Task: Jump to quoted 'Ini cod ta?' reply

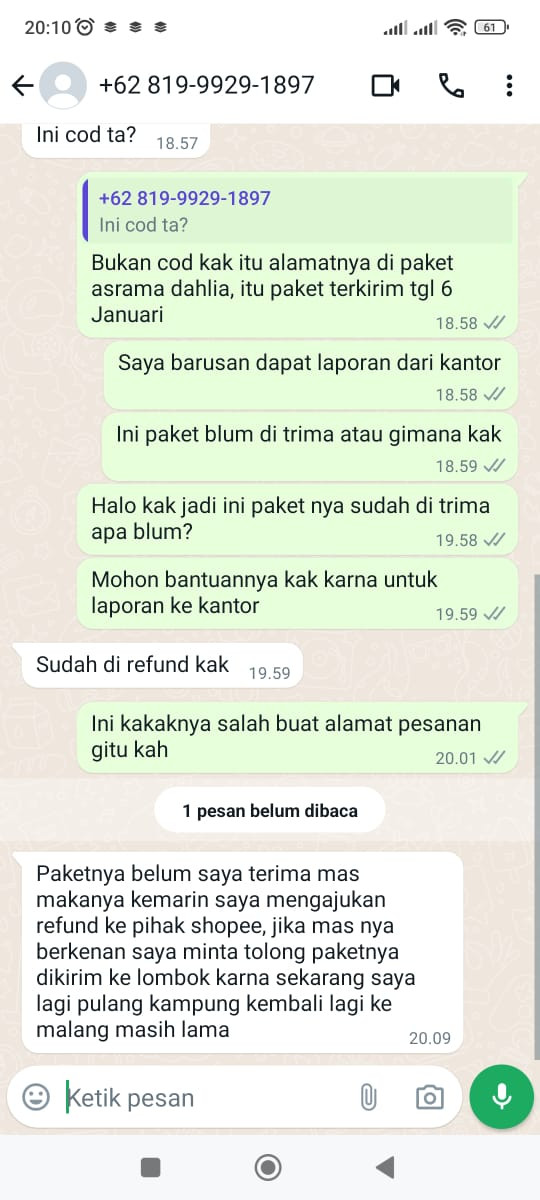Action: coord(298,211)
